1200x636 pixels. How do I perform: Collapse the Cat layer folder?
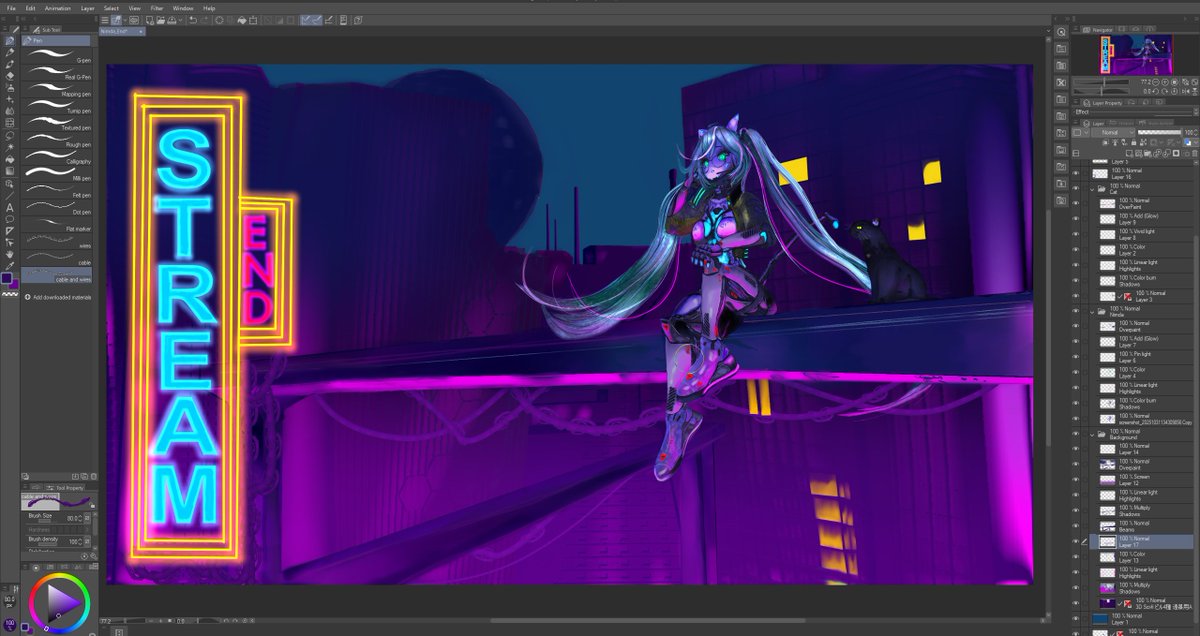pyautogui.click(x=1093, y=188)
